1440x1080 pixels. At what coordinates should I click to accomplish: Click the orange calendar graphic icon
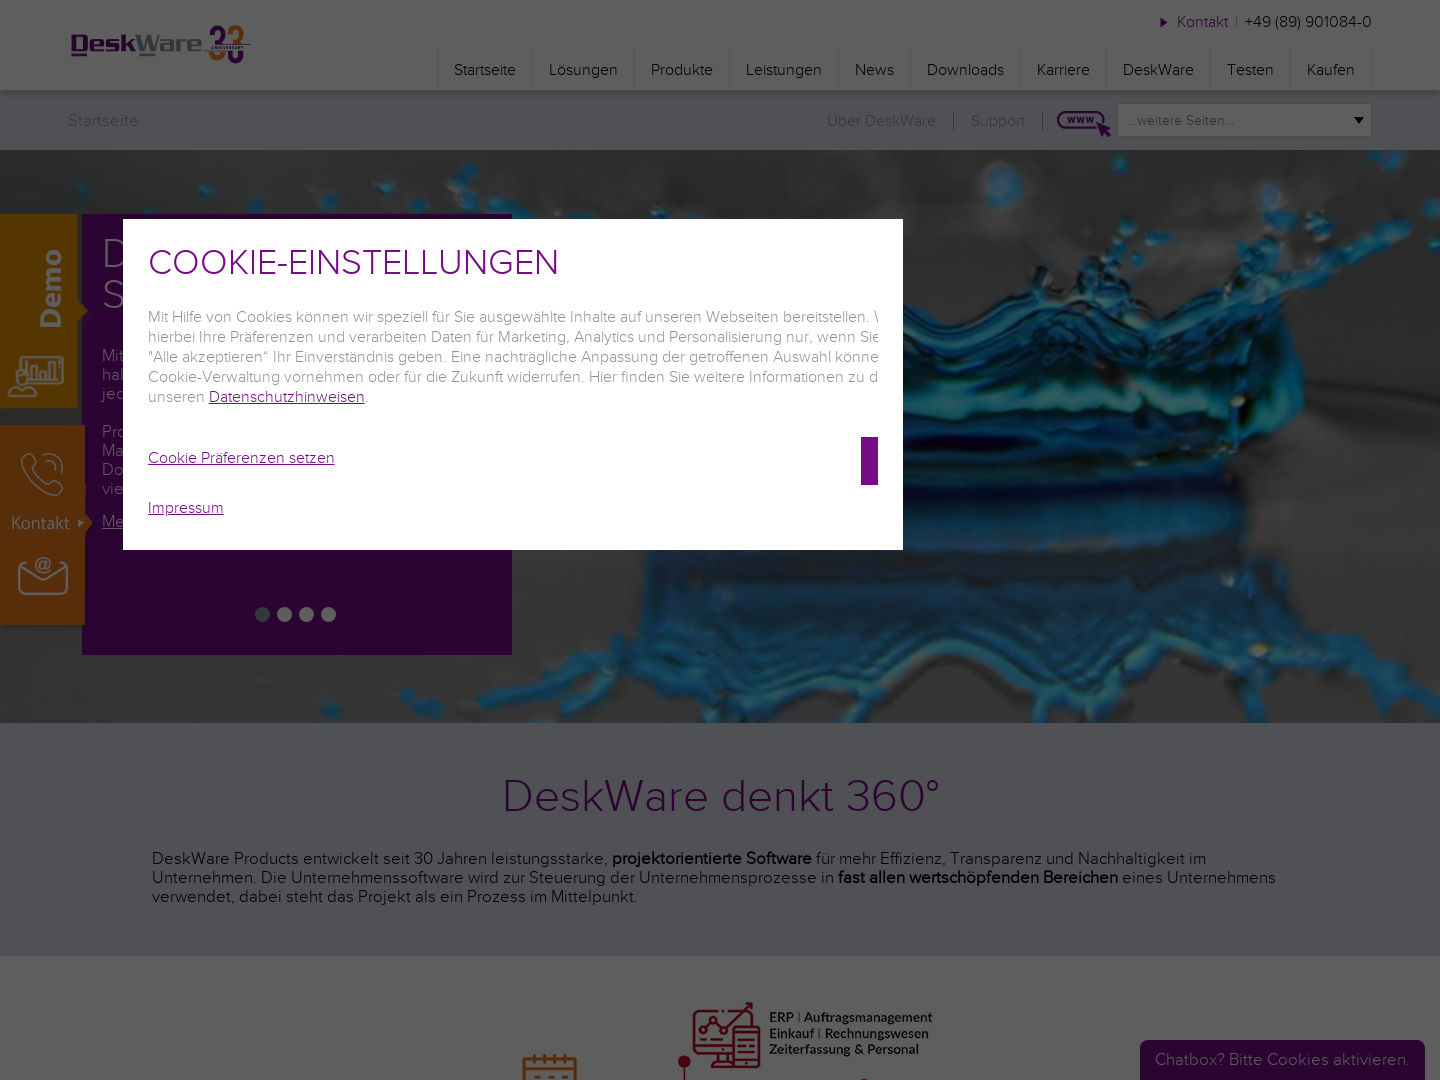pyautogui.click(x=549, y=1066)
